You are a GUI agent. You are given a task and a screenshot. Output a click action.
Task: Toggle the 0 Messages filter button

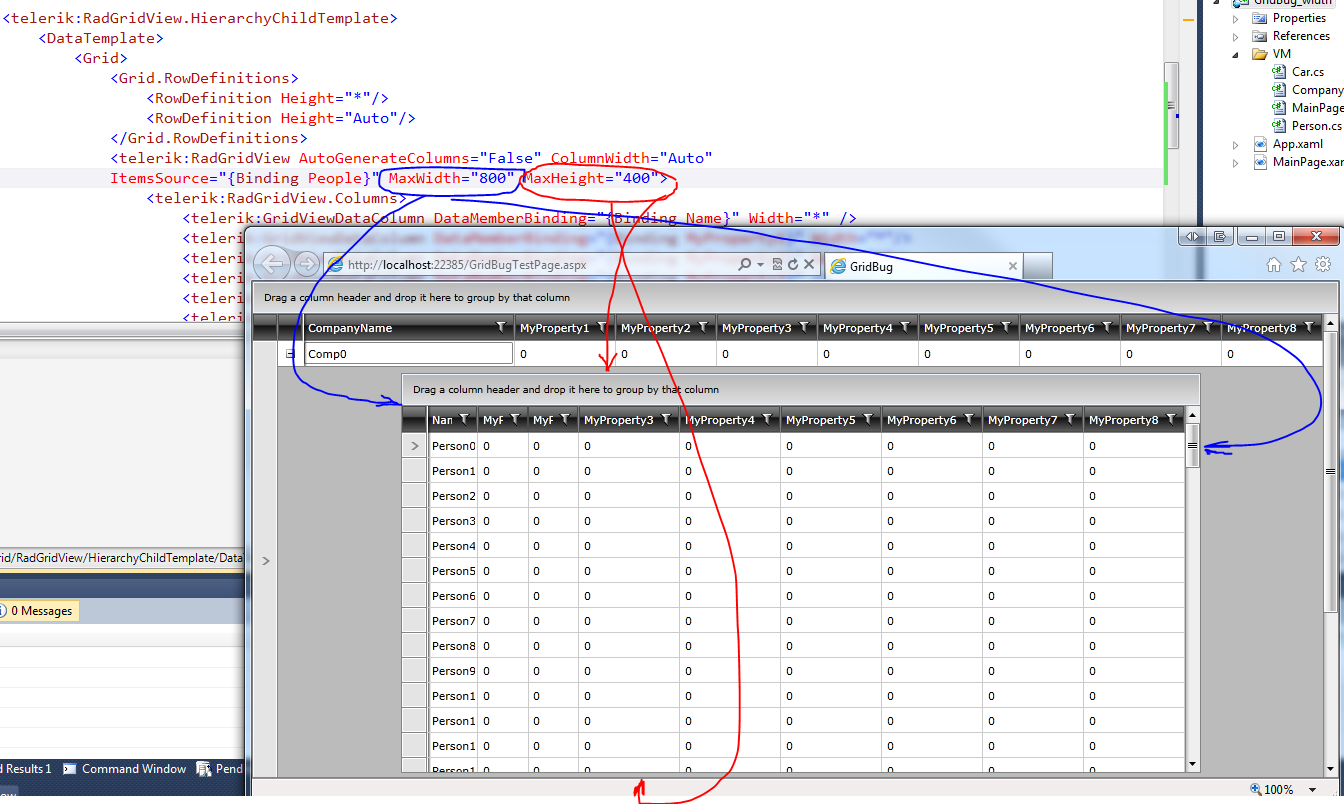(x=39, y=611)
